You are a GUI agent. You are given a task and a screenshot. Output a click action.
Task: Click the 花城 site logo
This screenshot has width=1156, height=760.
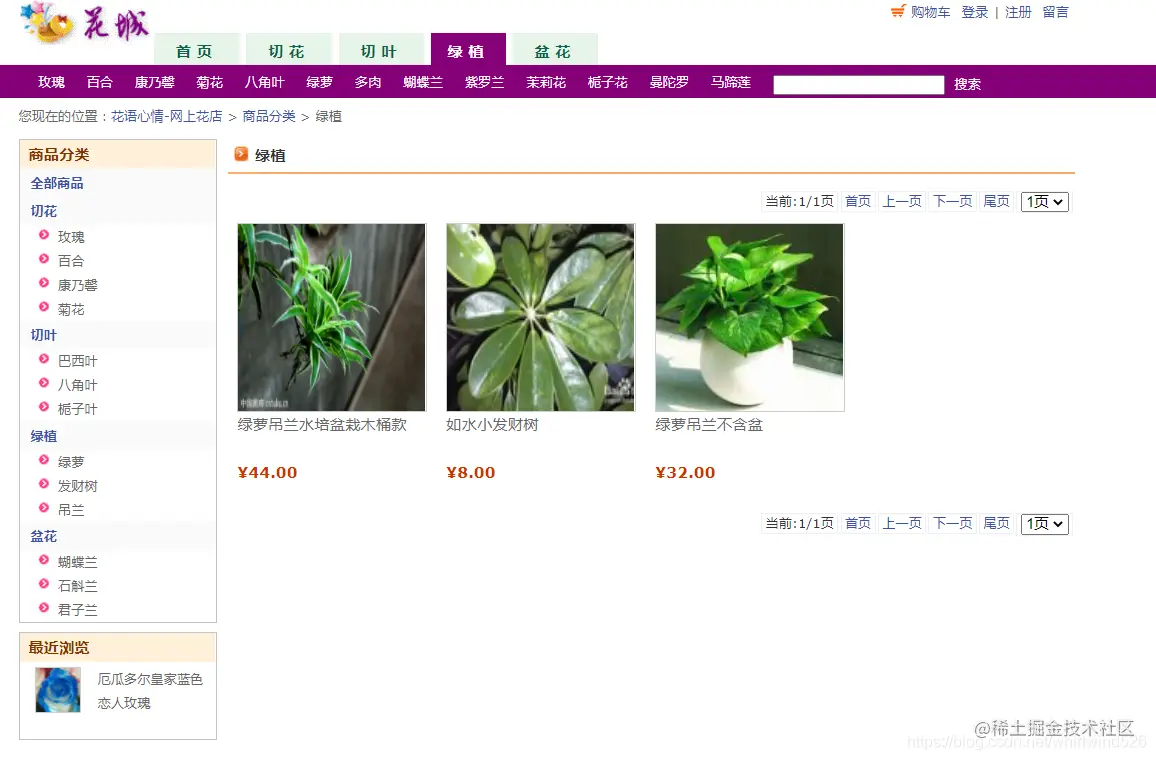[85, 23]
